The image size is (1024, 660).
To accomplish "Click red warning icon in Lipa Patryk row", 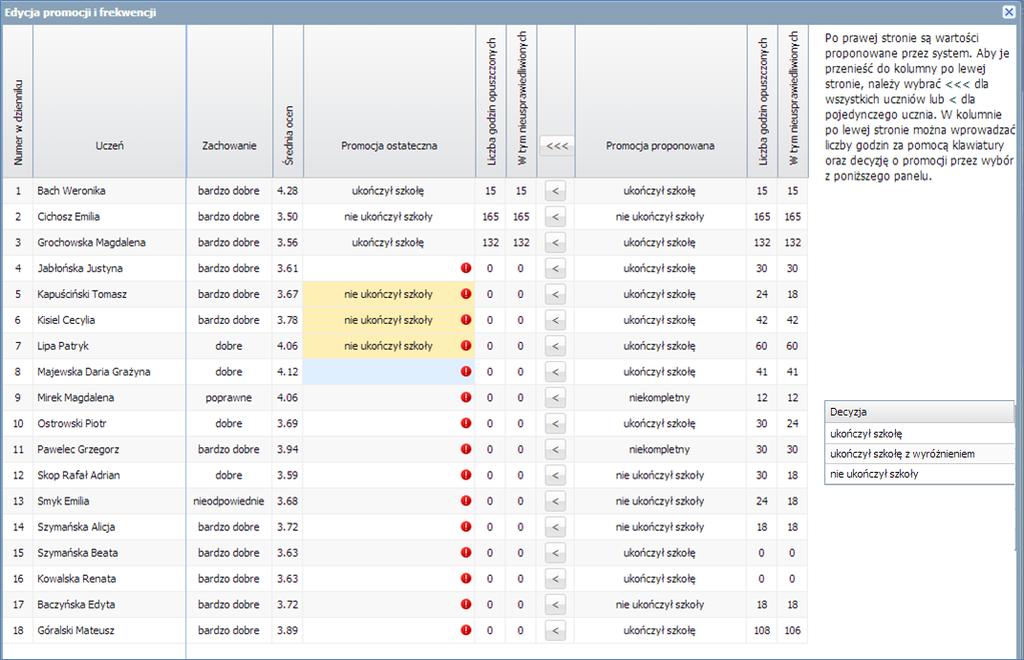I will (x=466, y=345).
